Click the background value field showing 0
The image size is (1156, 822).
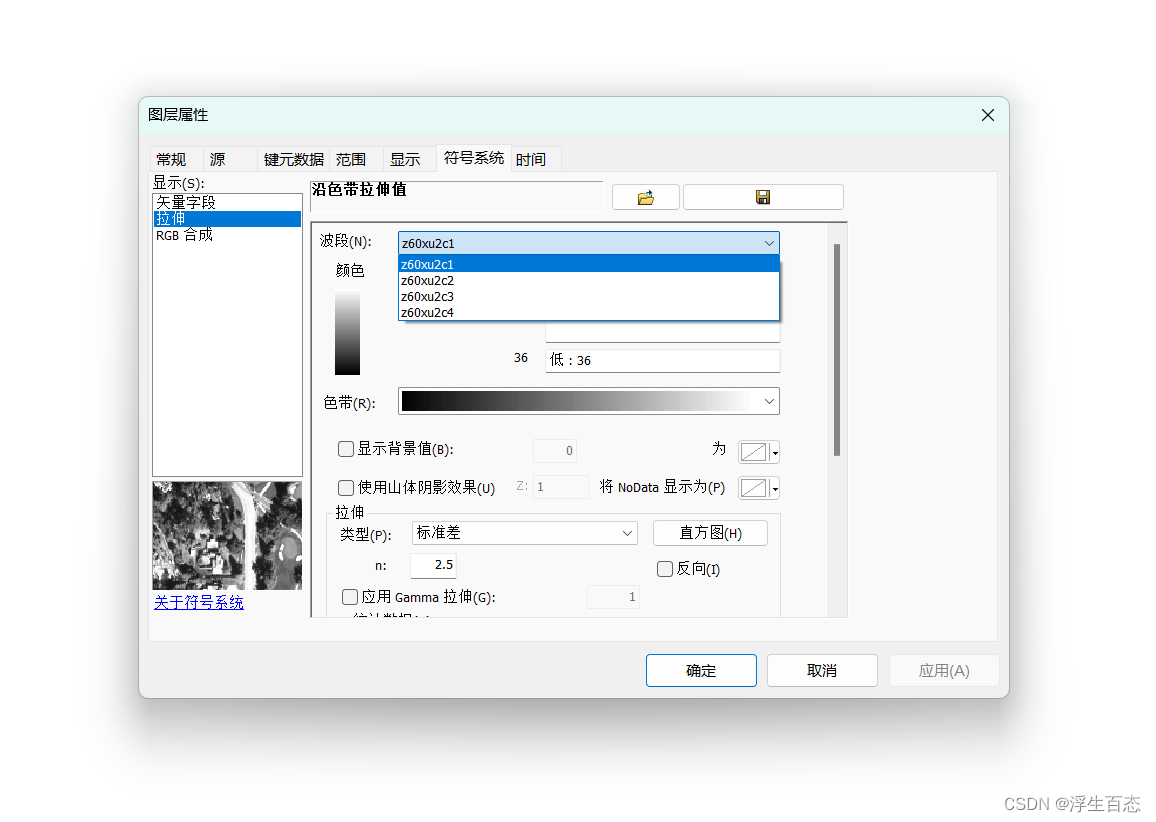[554, 450]
